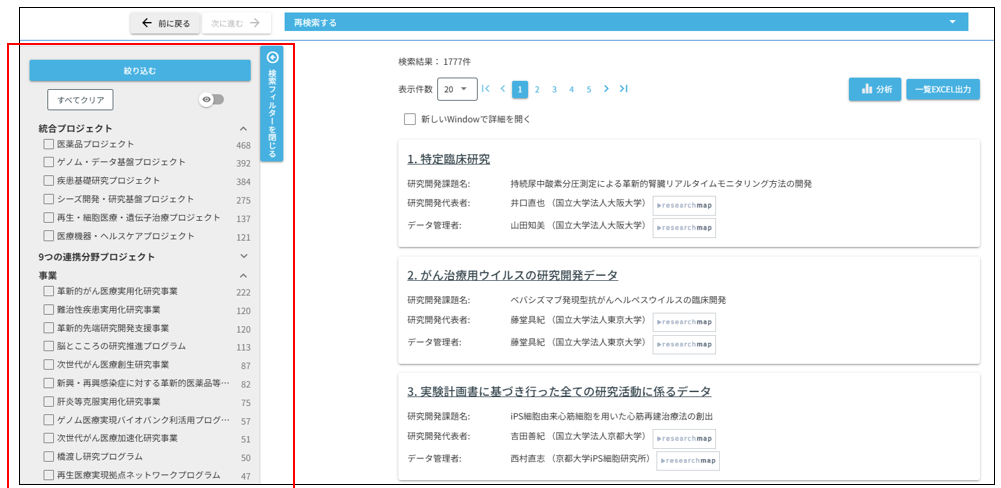Screen dimensions: 1001x488
Task: Click the 分析 chart button
Action: (x=875, y=89)
